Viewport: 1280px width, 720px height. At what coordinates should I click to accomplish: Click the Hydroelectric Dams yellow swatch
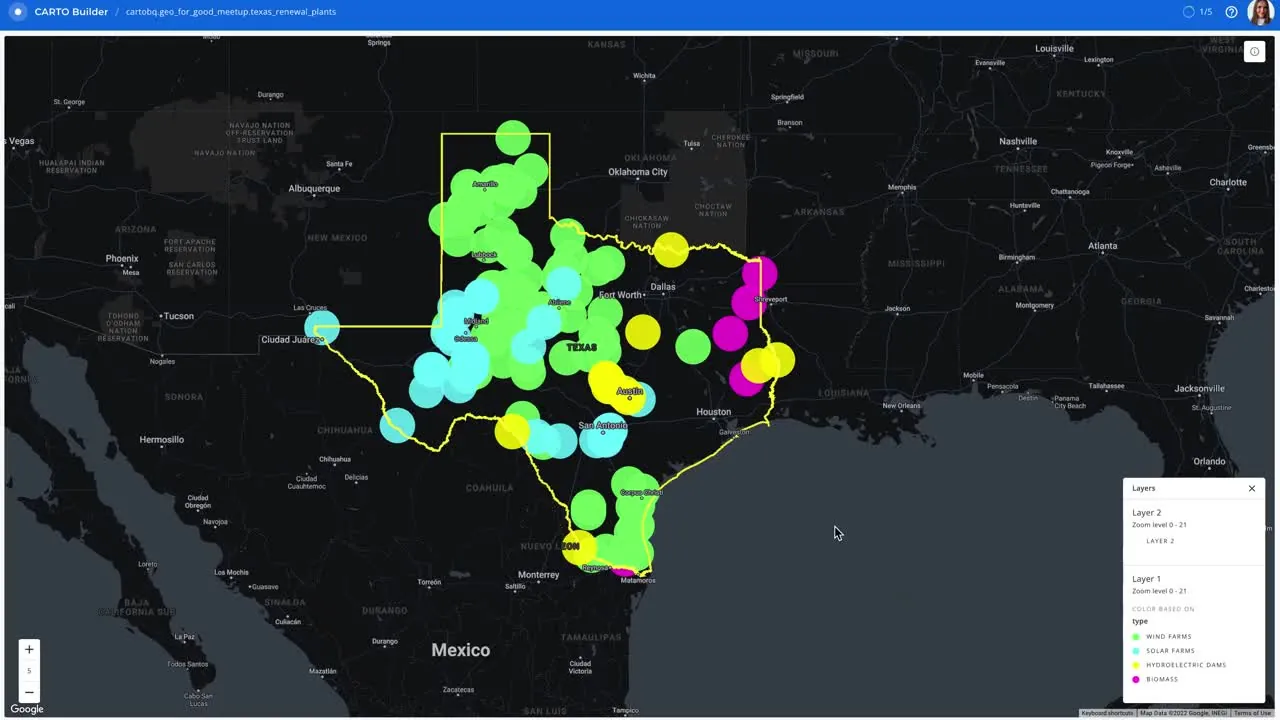[x=1136, y=665]
